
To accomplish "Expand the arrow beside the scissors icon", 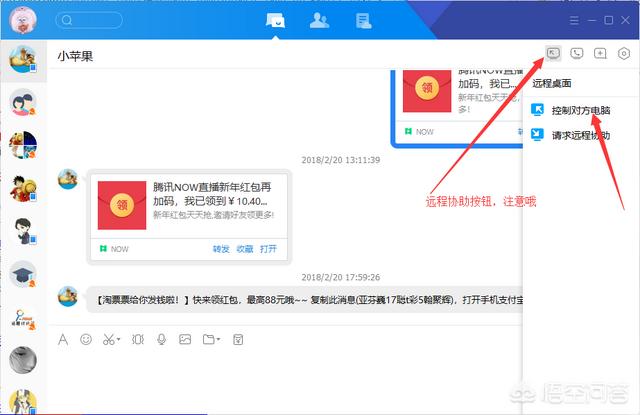I will pyautogui.click(x=119, y=341).
